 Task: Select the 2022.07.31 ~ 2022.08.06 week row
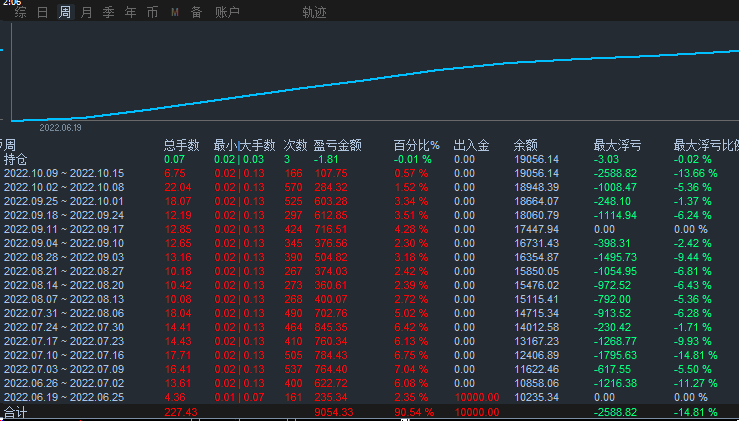370,313
